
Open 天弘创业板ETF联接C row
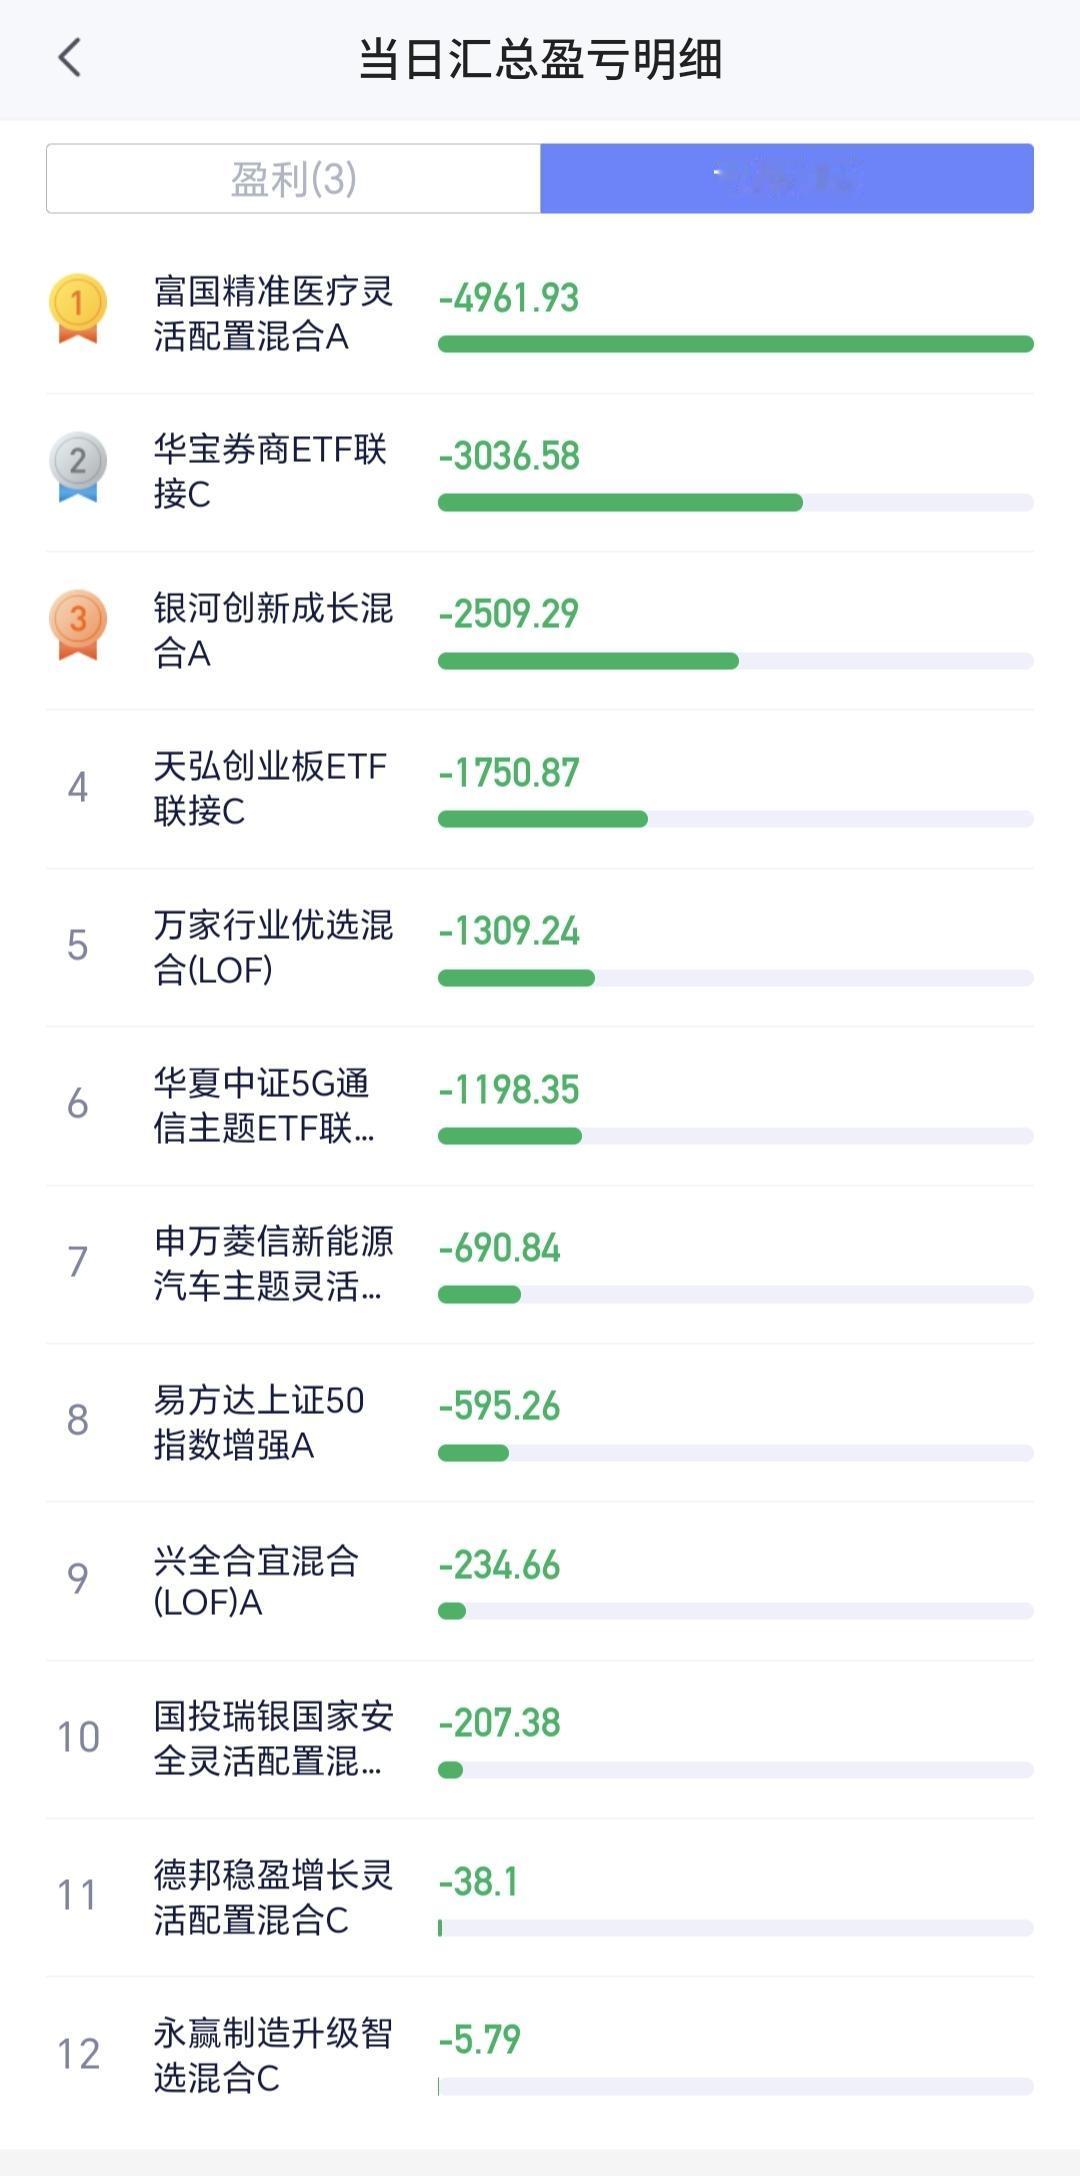pos(540,789)
